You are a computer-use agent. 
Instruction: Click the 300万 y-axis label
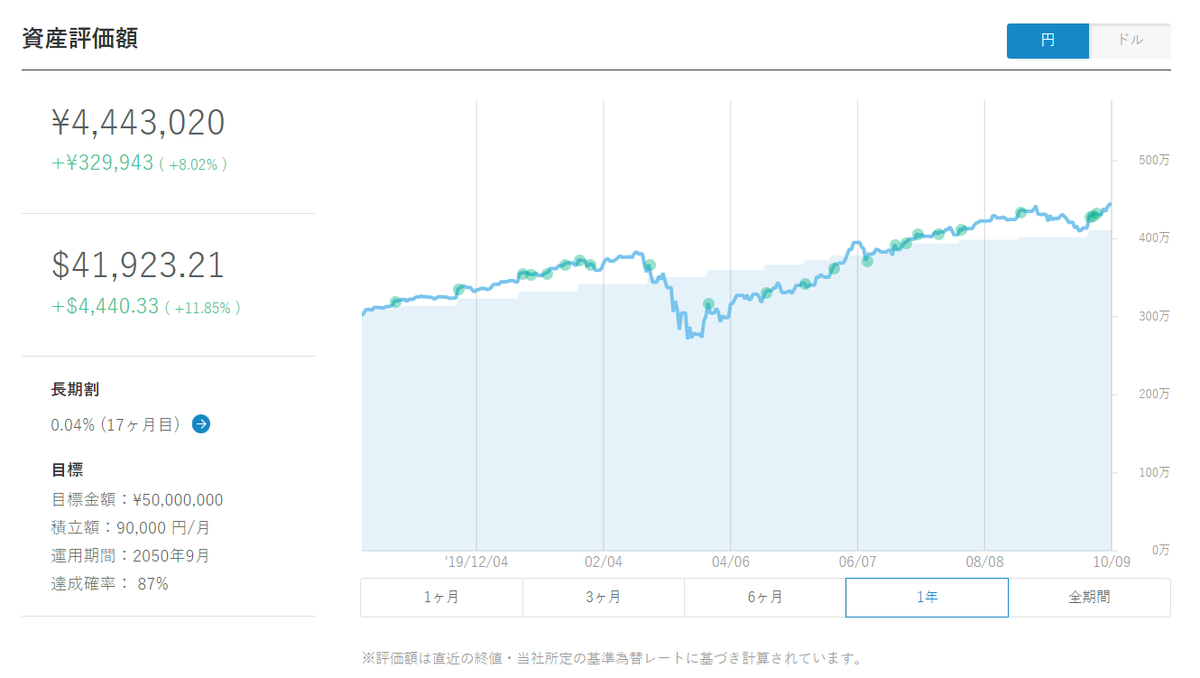[1154, 316]
